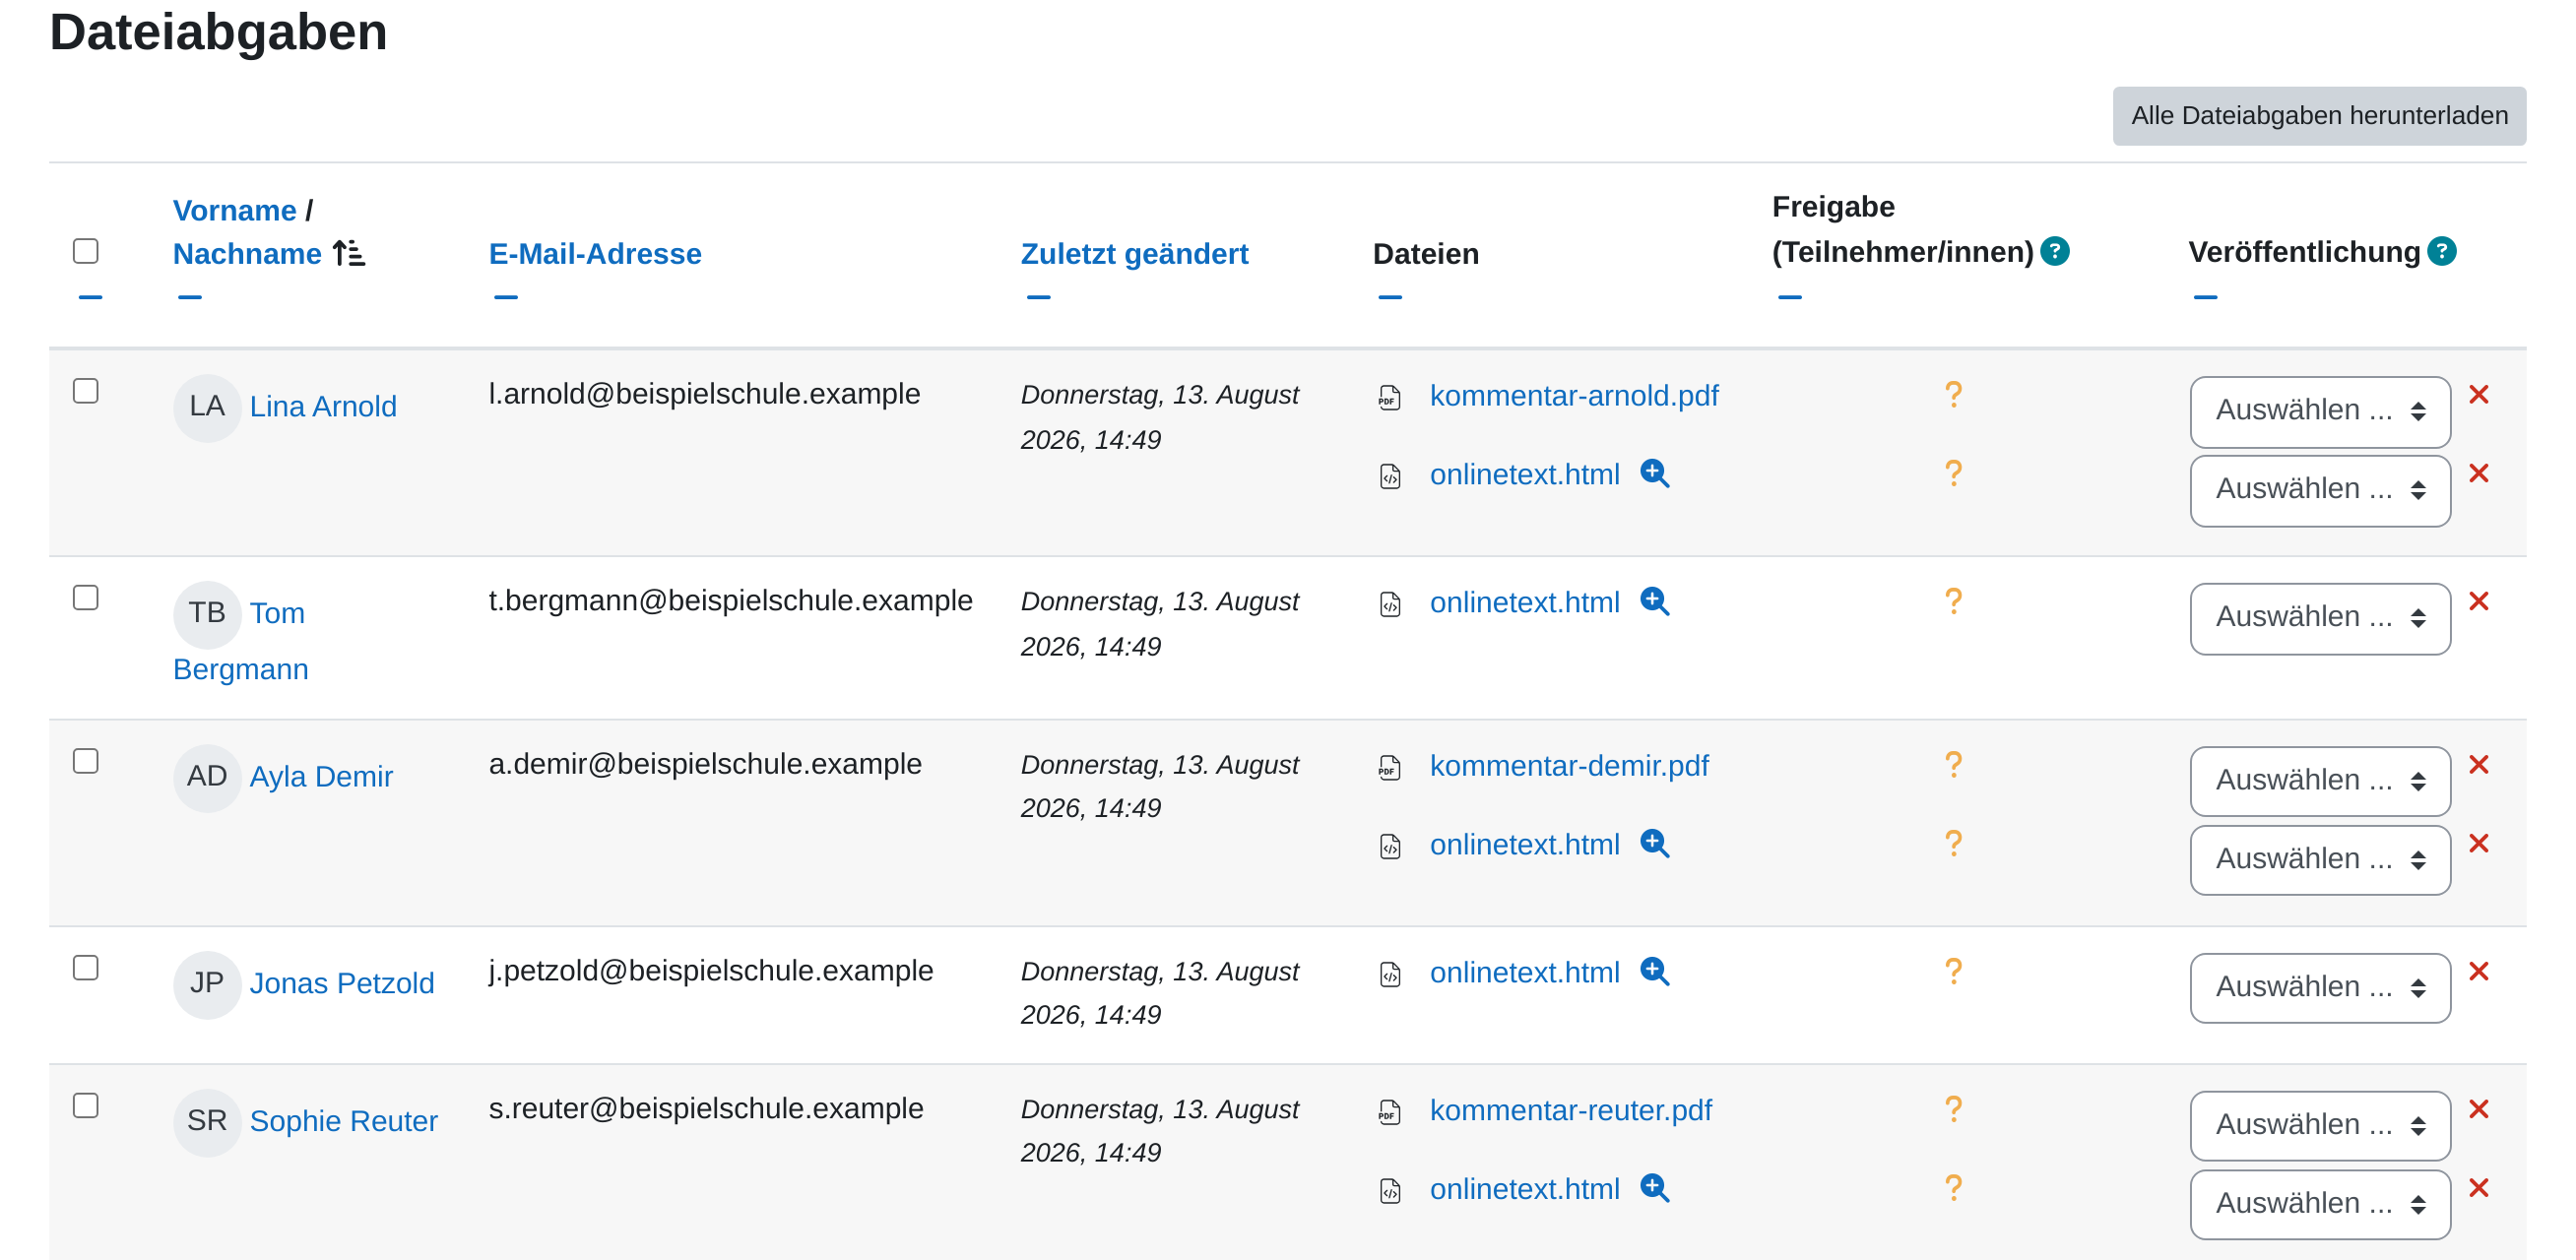The image size is (2576, 1260).
Task: Preview Jonas Petzold's onlinetext.html with the magnifier icon
Action: tap(1655, 971)
